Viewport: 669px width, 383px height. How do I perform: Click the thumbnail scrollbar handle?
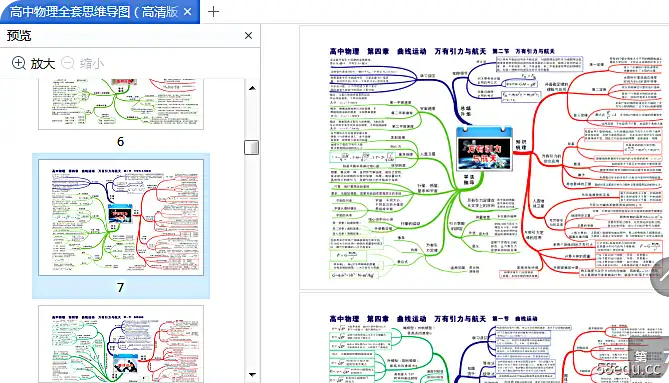(251, 148)
